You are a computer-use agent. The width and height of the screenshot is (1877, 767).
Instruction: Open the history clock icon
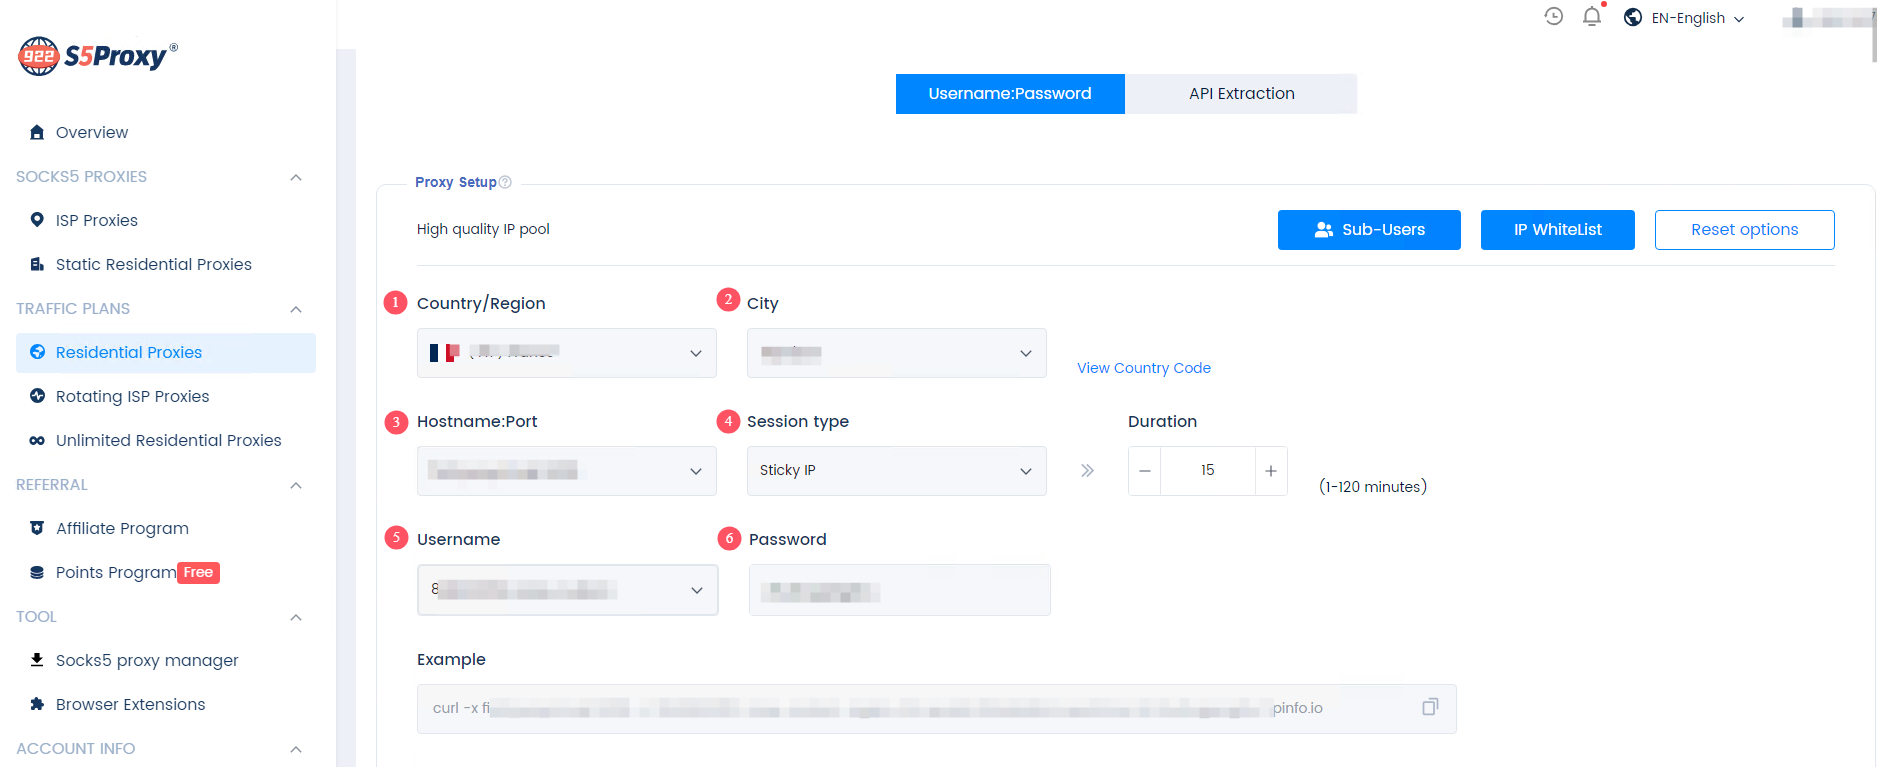tap(1553, 16)
